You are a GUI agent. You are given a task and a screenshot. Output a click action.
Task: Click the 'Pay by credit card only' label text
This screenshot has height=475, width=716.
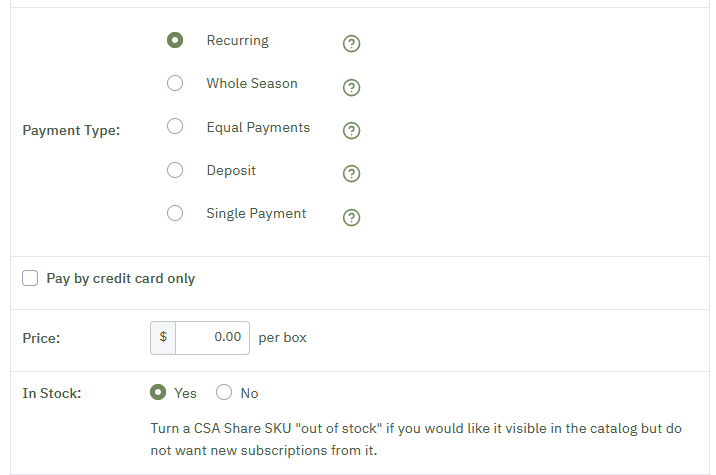[x=121, y=279]
